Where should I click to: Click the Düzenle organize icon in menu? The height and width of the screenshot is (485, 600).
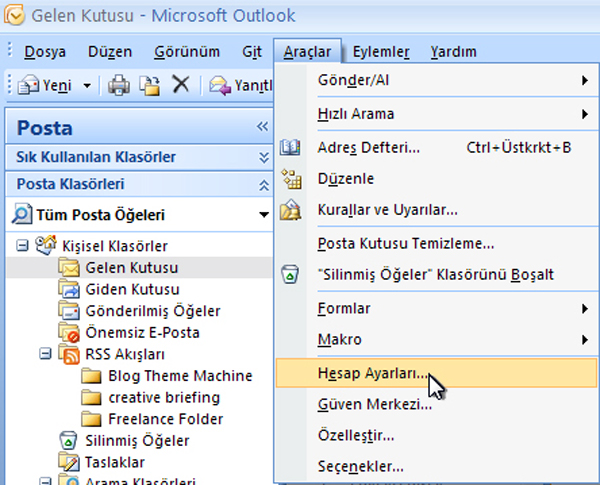pyautogui.click(x=291, y=179)
